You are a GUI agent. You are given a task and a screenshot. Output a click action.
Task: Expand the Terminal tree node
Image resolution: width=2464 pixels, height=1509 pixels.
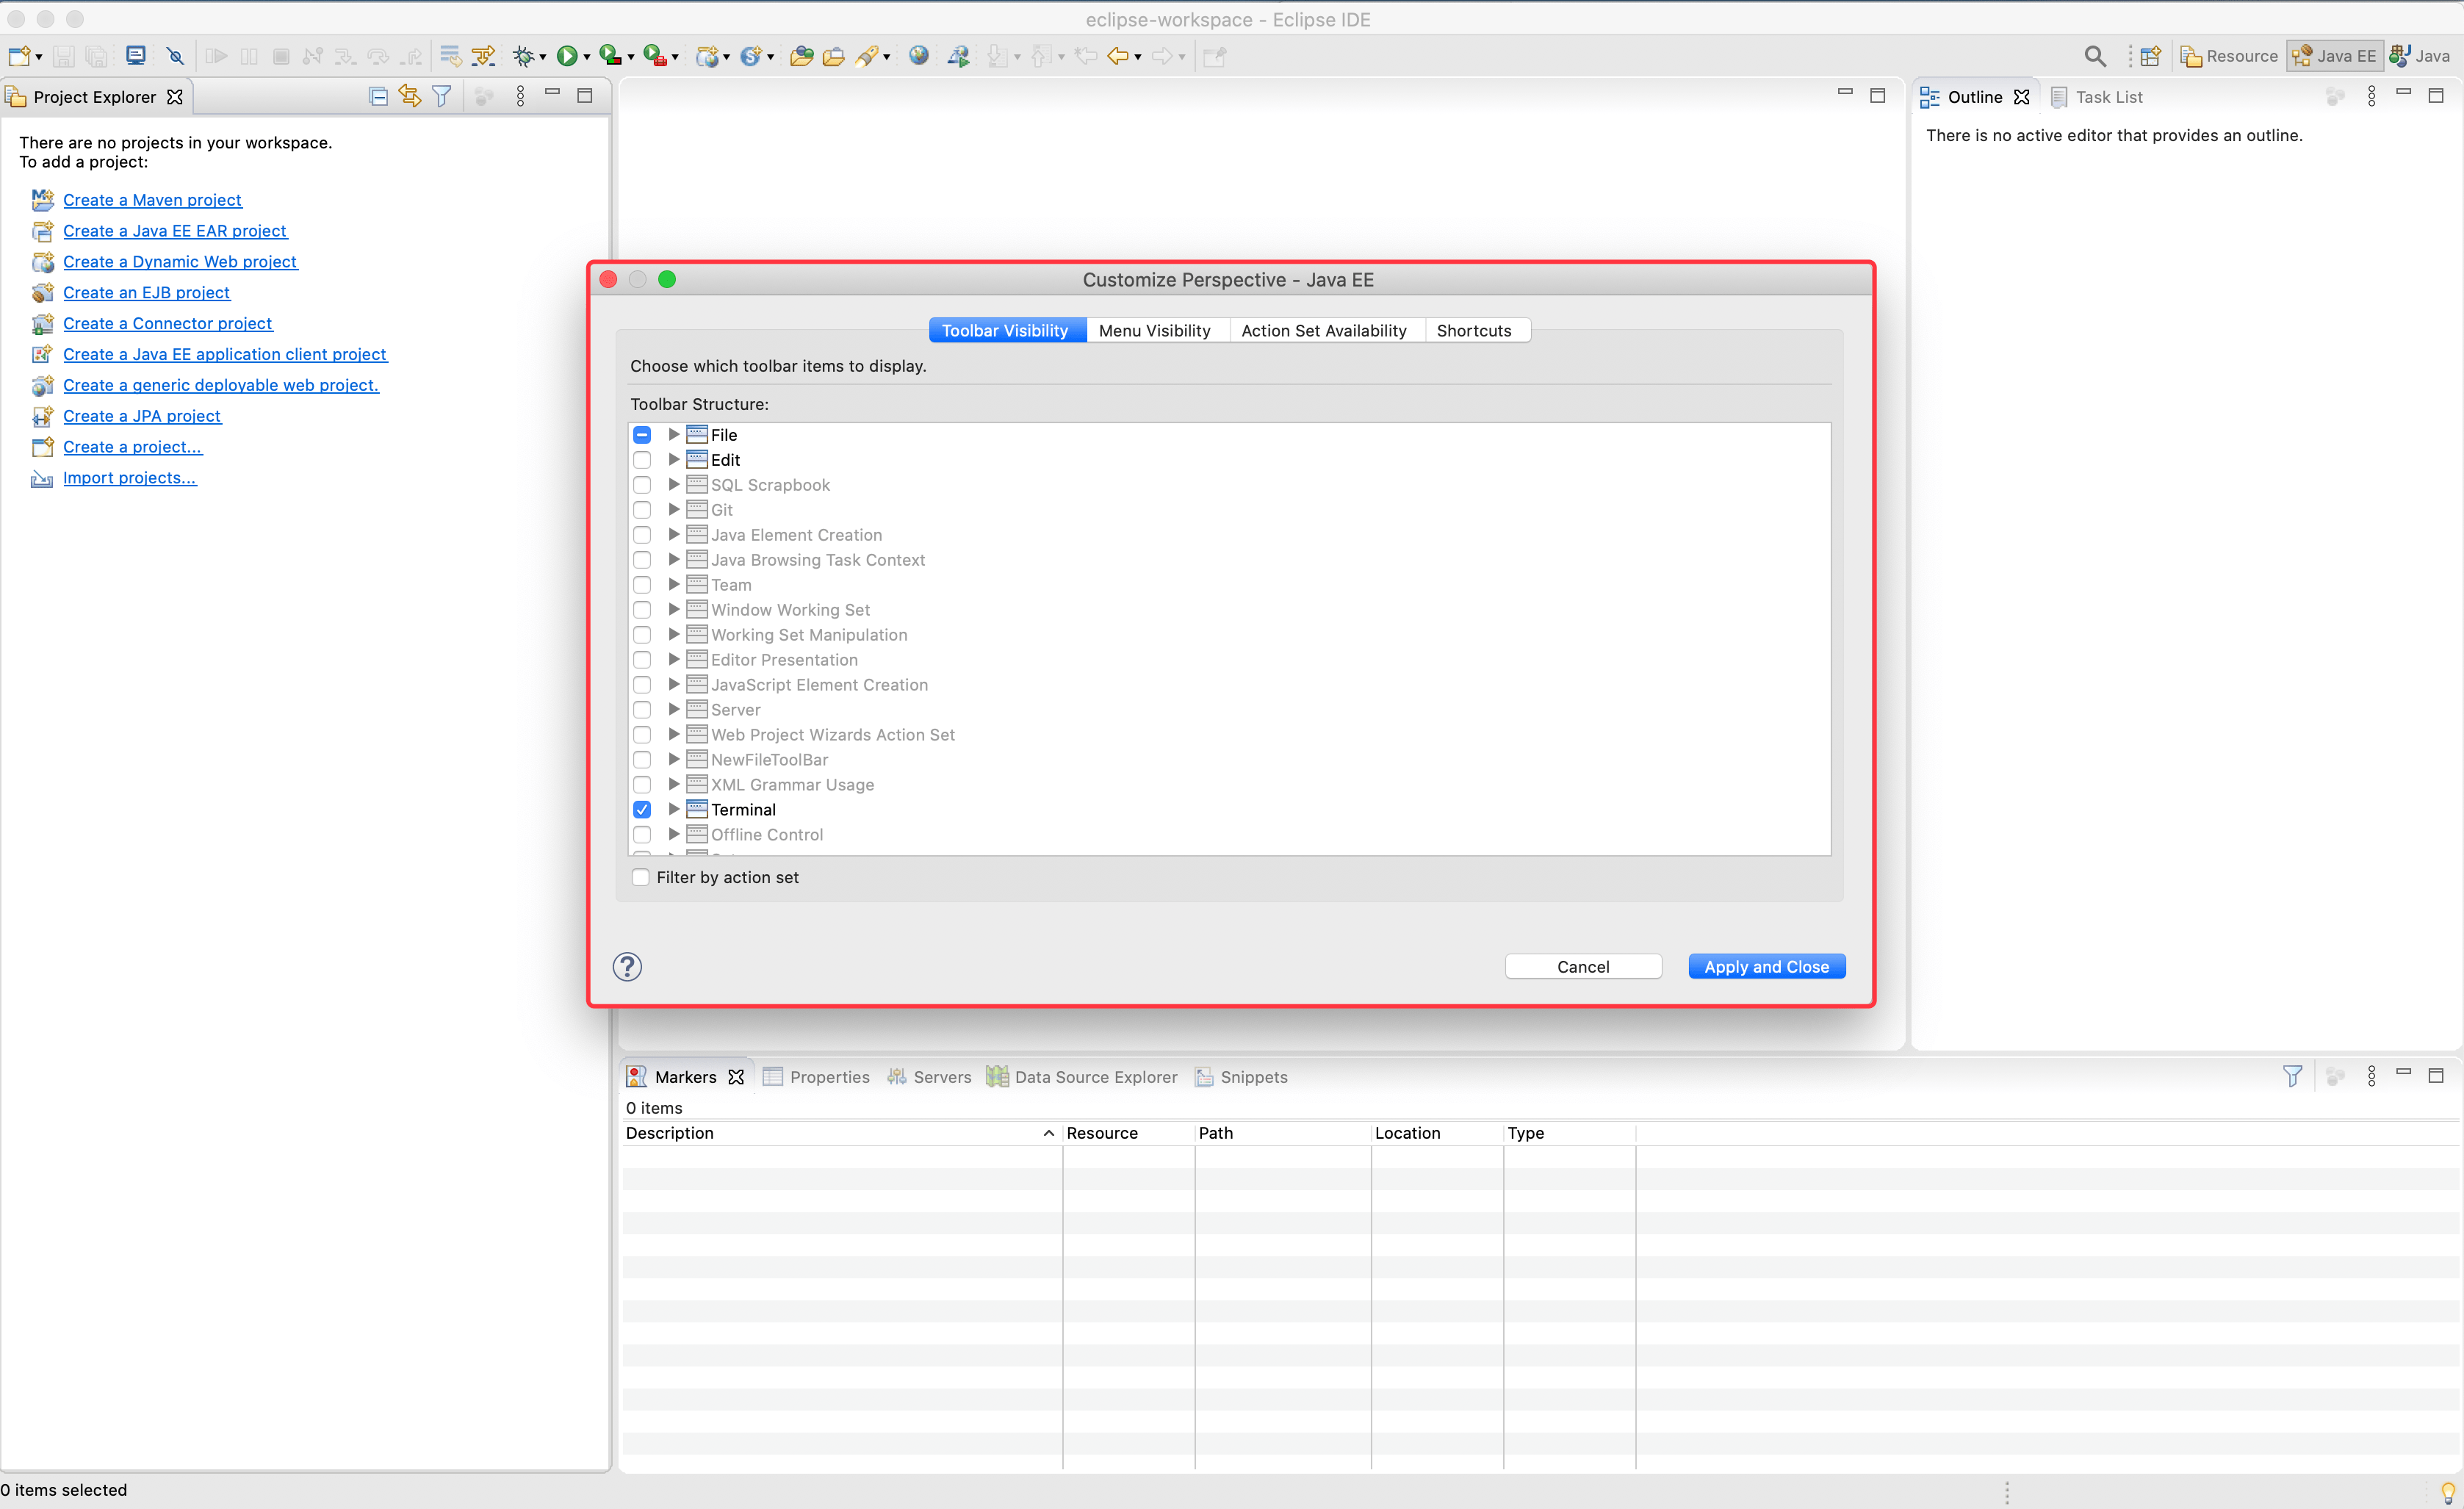click(x=674, y=809)
